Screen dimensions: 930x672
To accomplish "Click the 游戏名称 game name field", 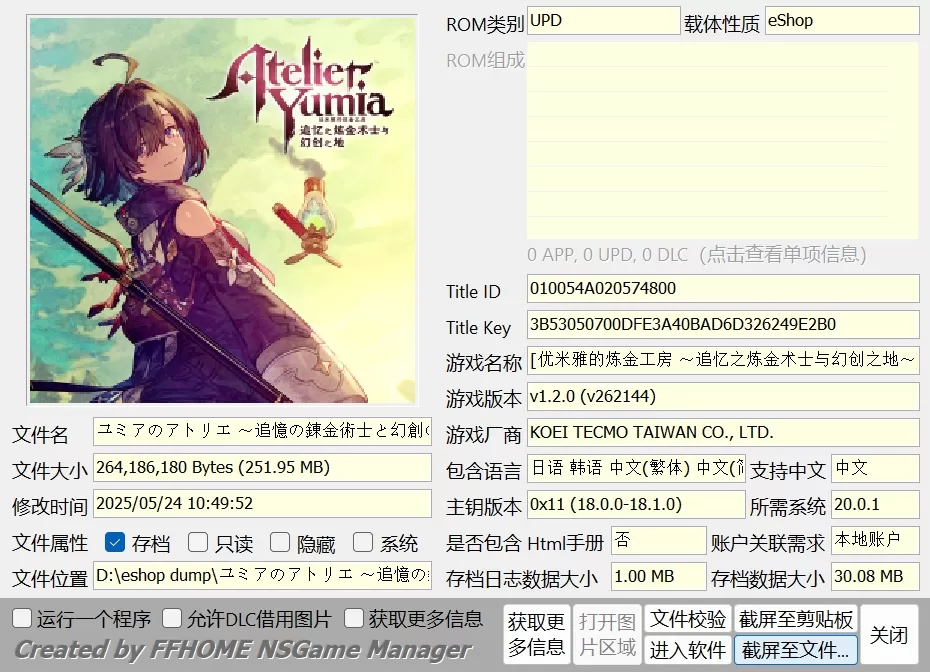I will point(722,361).
